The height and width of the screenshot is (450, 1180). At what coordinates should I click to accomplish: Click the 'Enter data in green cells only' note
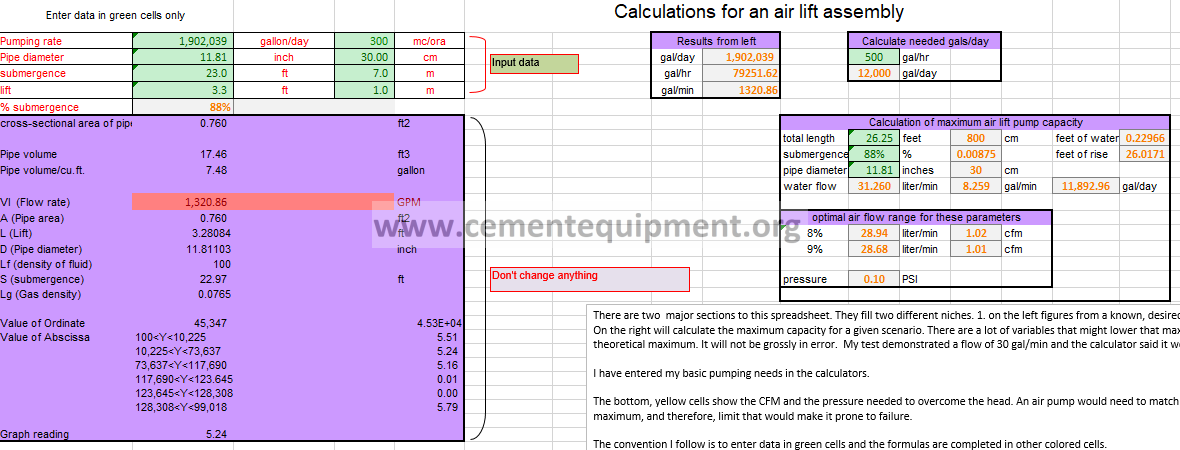pos(115,15)
